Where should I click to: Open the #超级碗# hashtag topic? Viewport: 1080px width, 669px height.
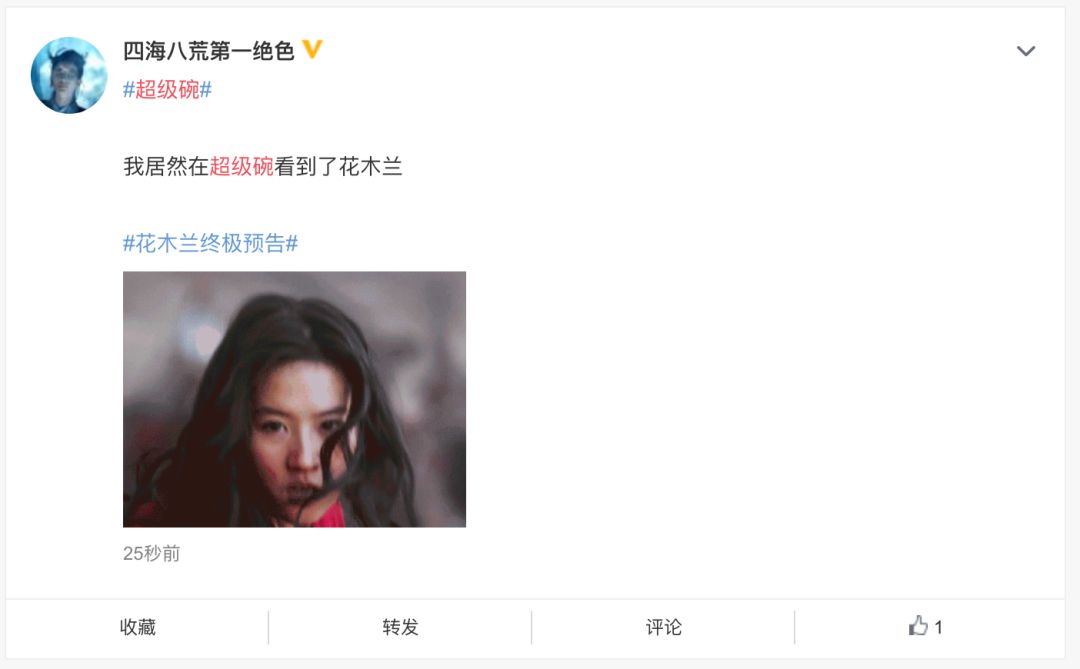coord(167,90)
